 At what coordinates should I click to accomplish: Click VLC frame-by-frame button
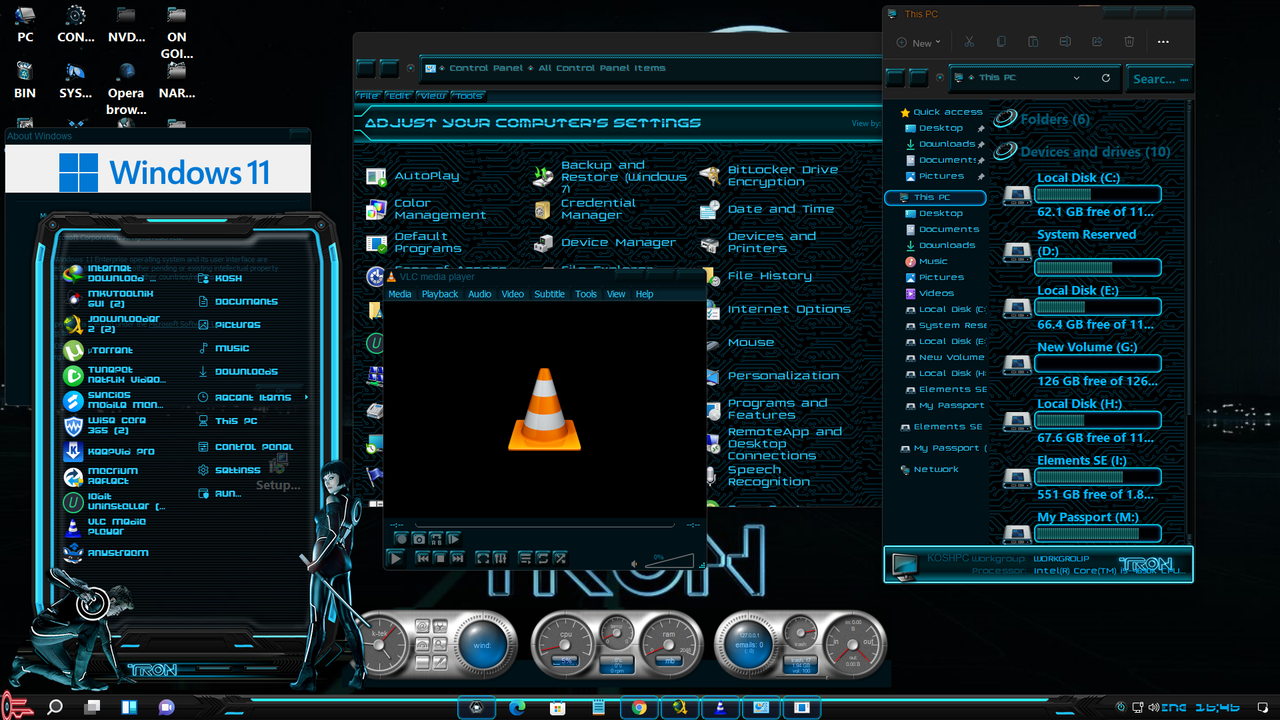[453, 539]
